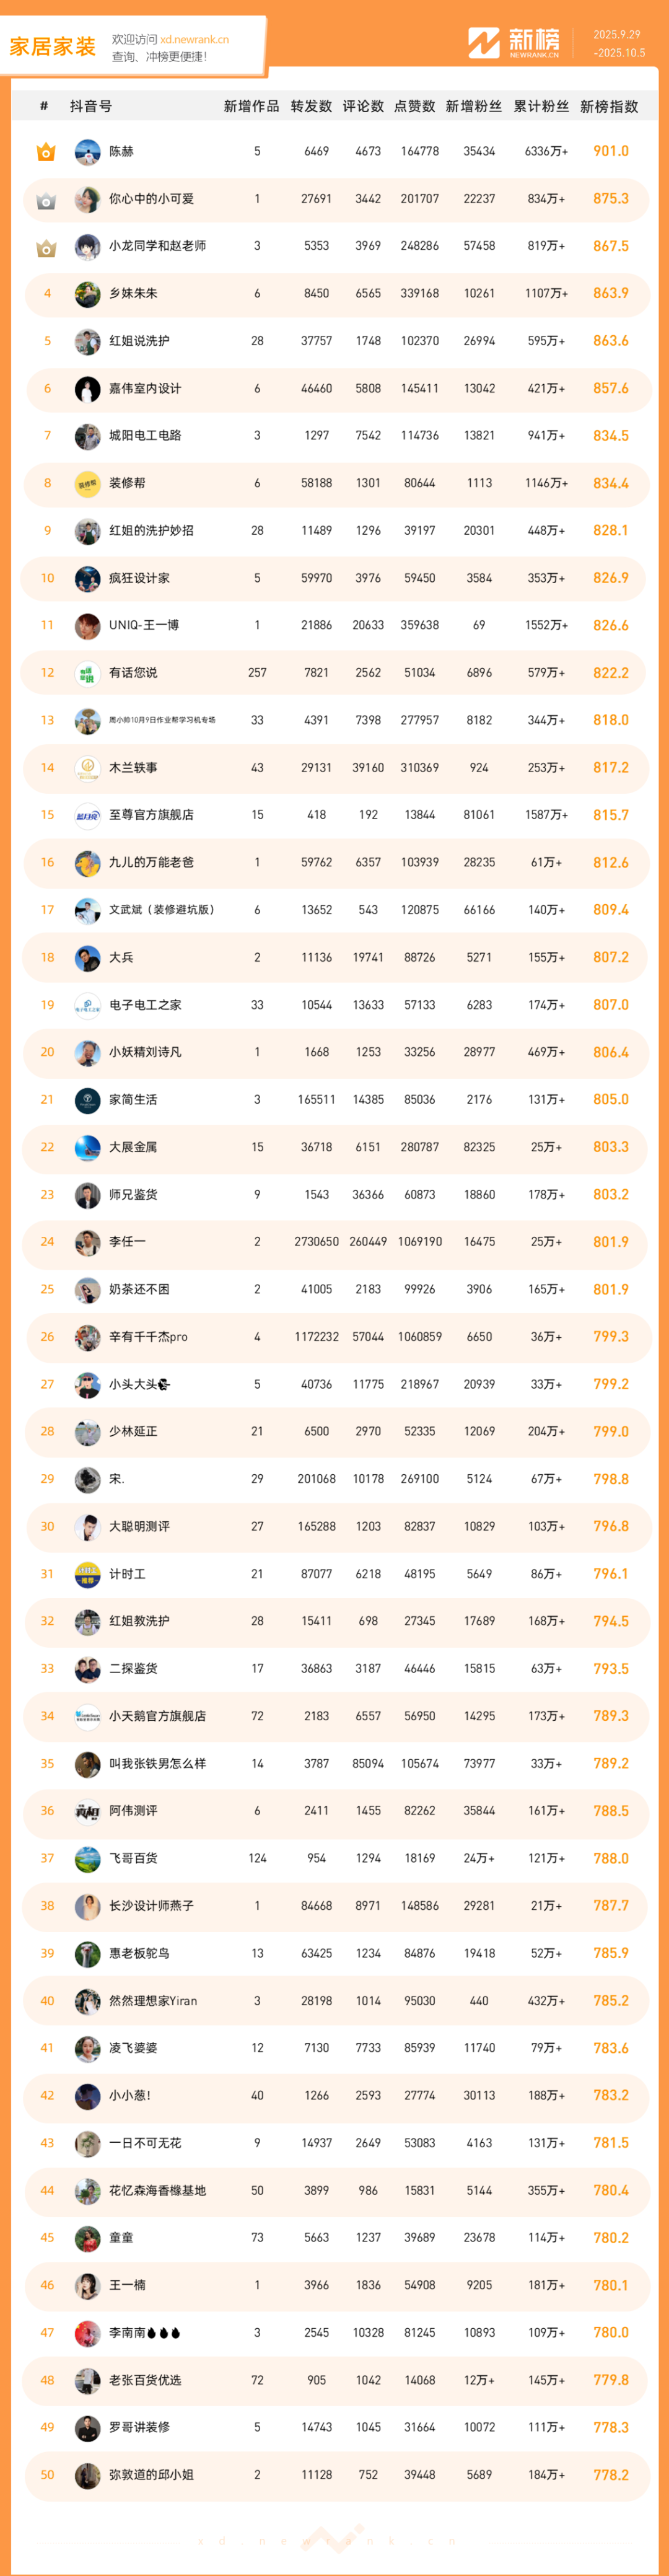Click the 计时工 avatar icon
Screen dimensions: 669x2576
(x=87, y=1574)
